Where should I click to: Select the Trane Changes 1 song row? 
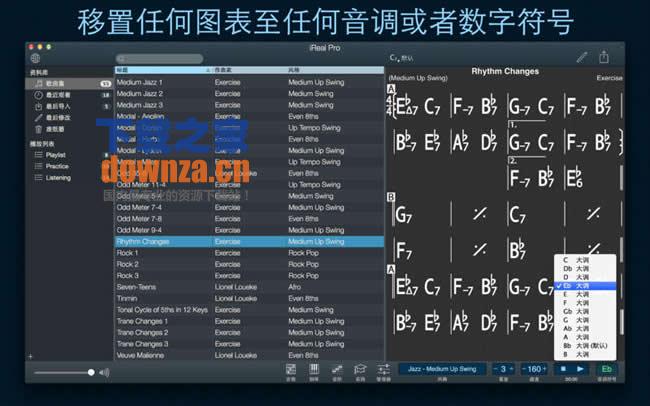click(249, 321)
